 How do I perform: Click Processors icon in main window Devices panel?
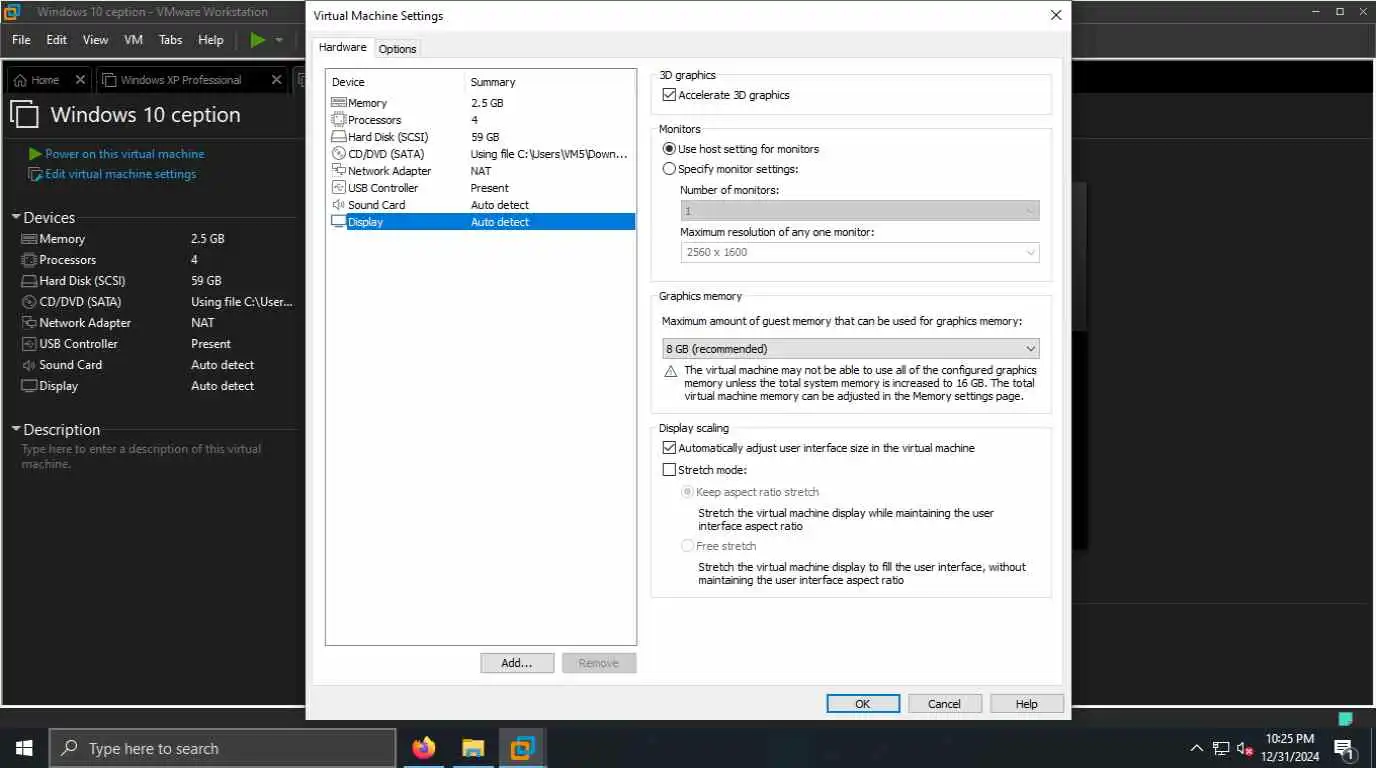click(x=29, y=260)
